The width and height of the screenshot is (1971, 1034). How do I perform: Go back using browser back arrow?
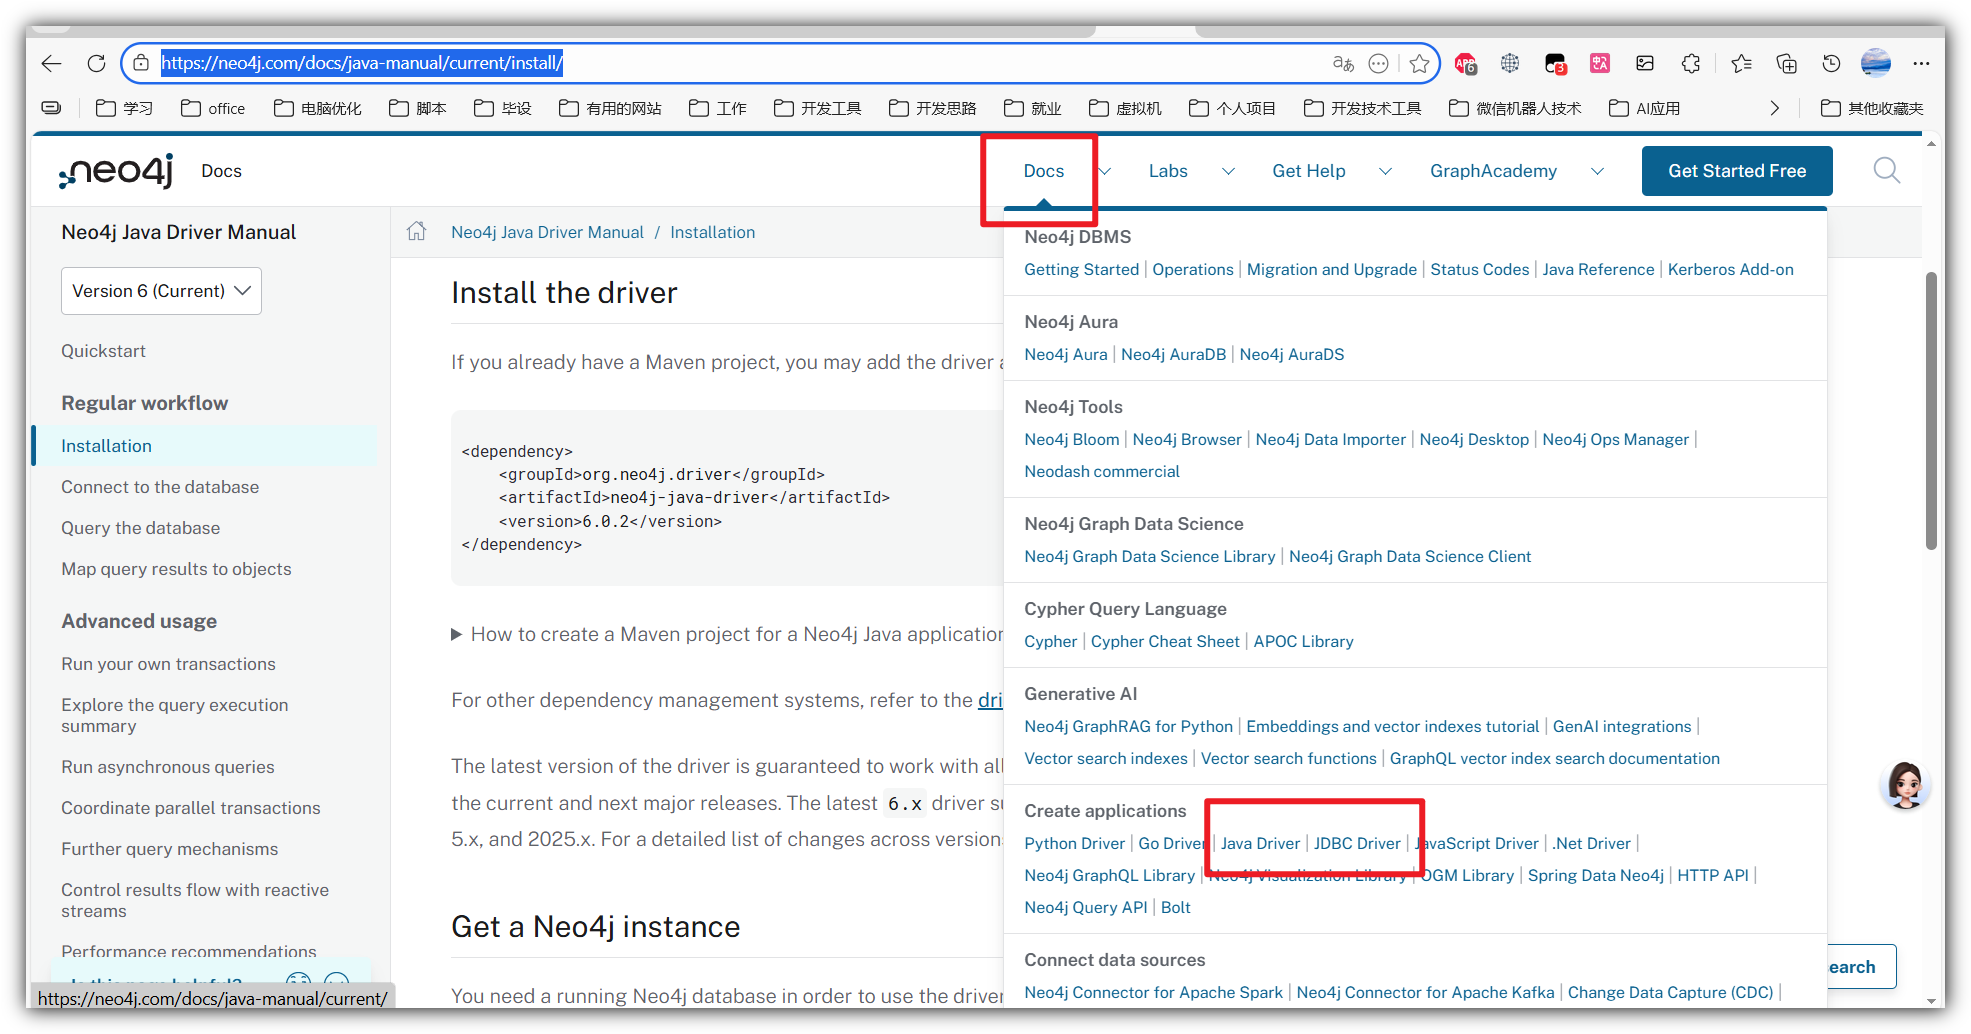click(x=52, y=63)
